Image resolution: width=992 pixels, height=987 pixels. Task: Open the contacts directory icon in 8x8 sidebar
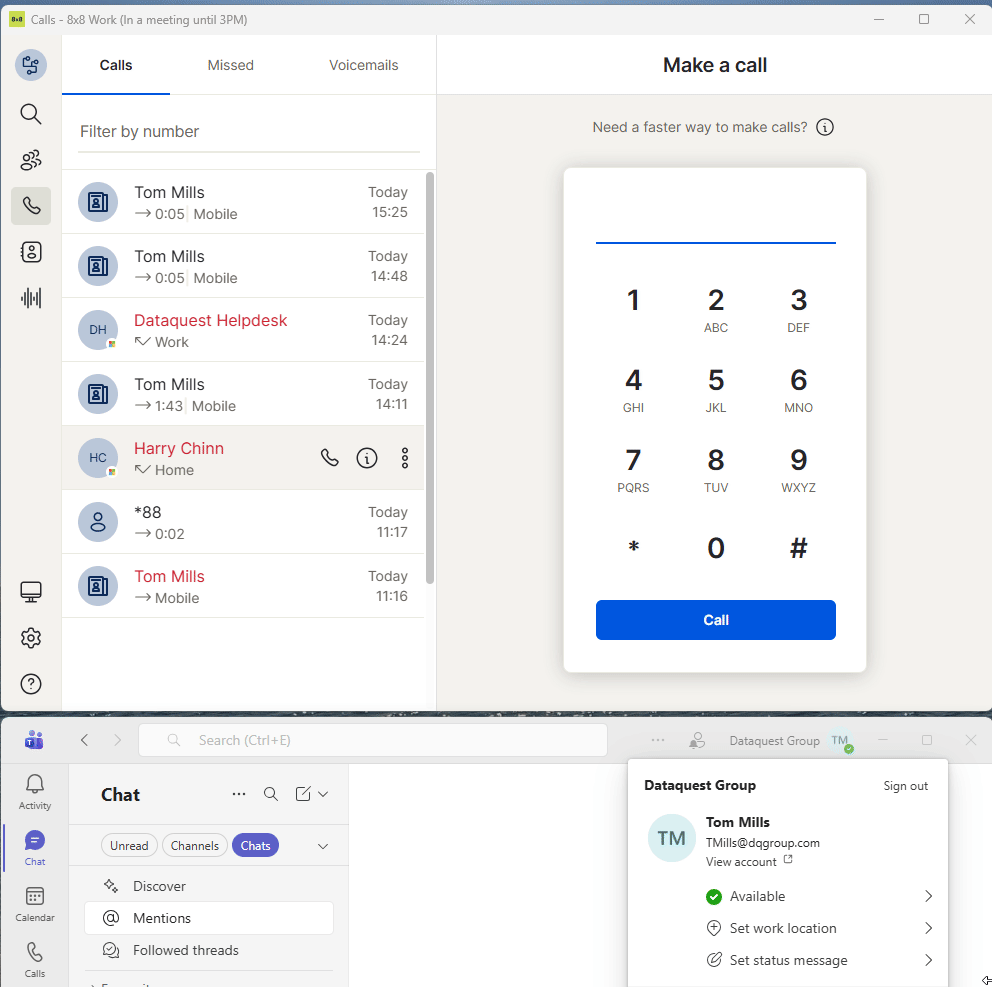pos(30,252)
